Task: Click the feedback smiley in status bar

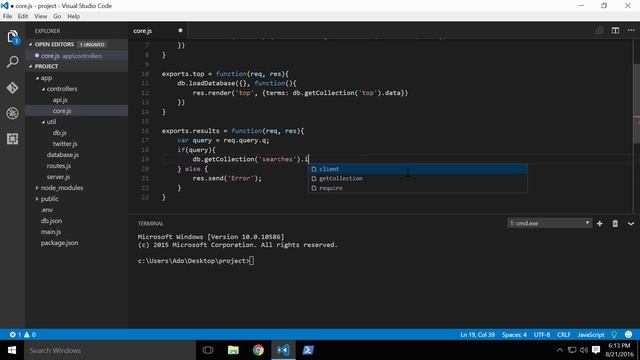Action: (x=629, y=334)
